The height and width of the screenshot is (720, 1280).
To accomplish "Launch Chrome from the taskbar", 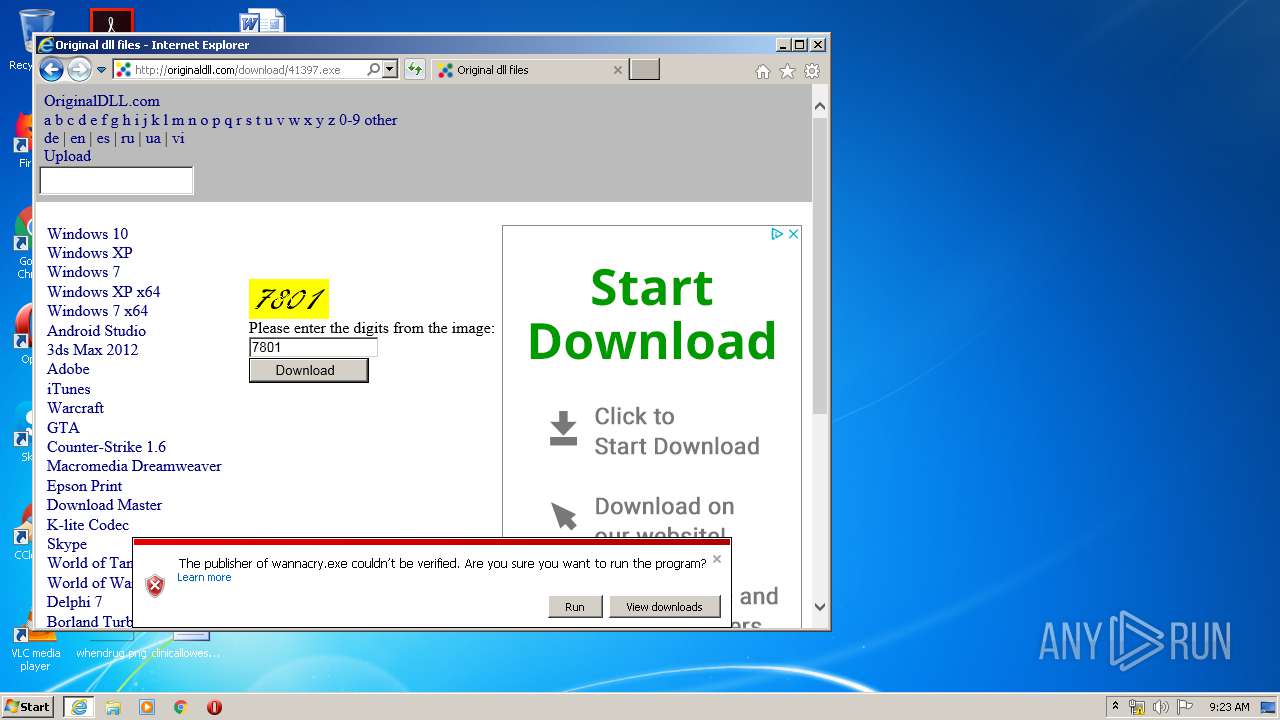I will (x=181, y=707).
